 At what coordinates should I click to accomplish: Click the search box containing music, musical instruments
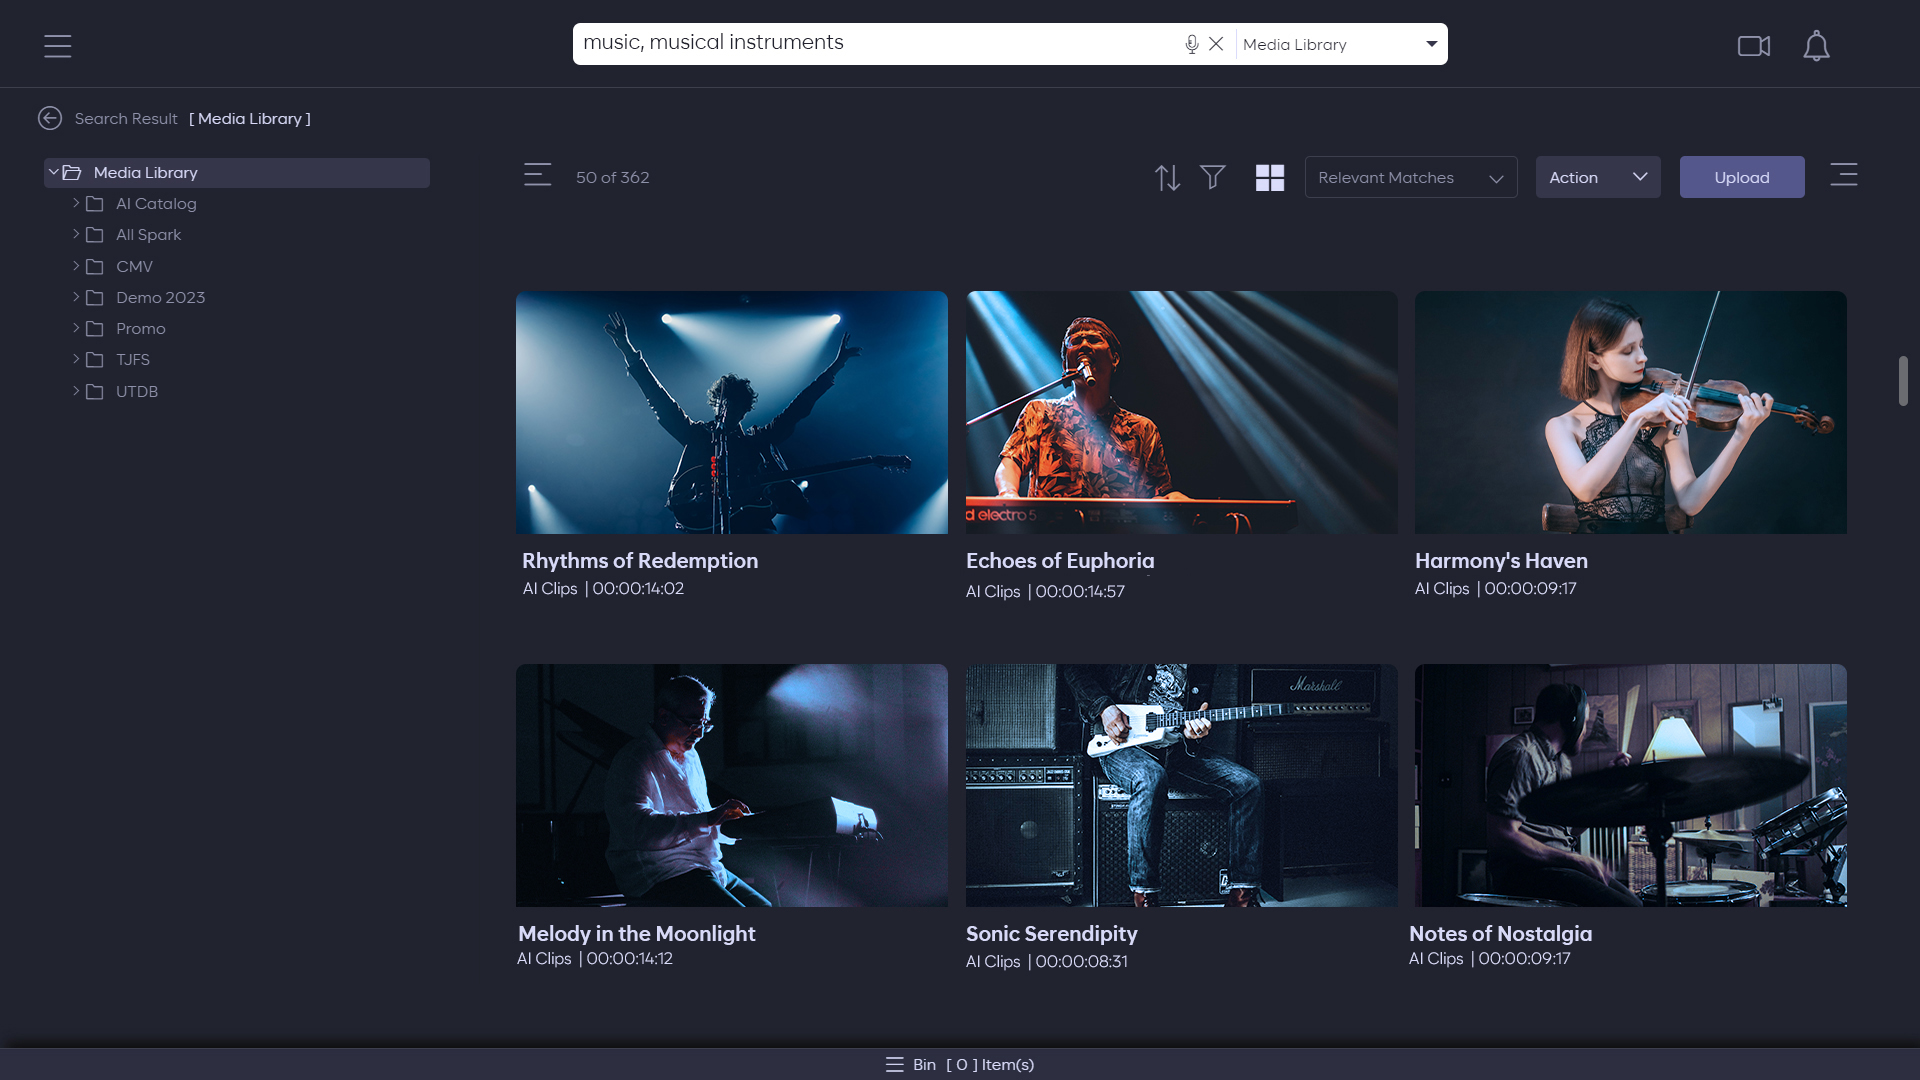tap(876, 43)
